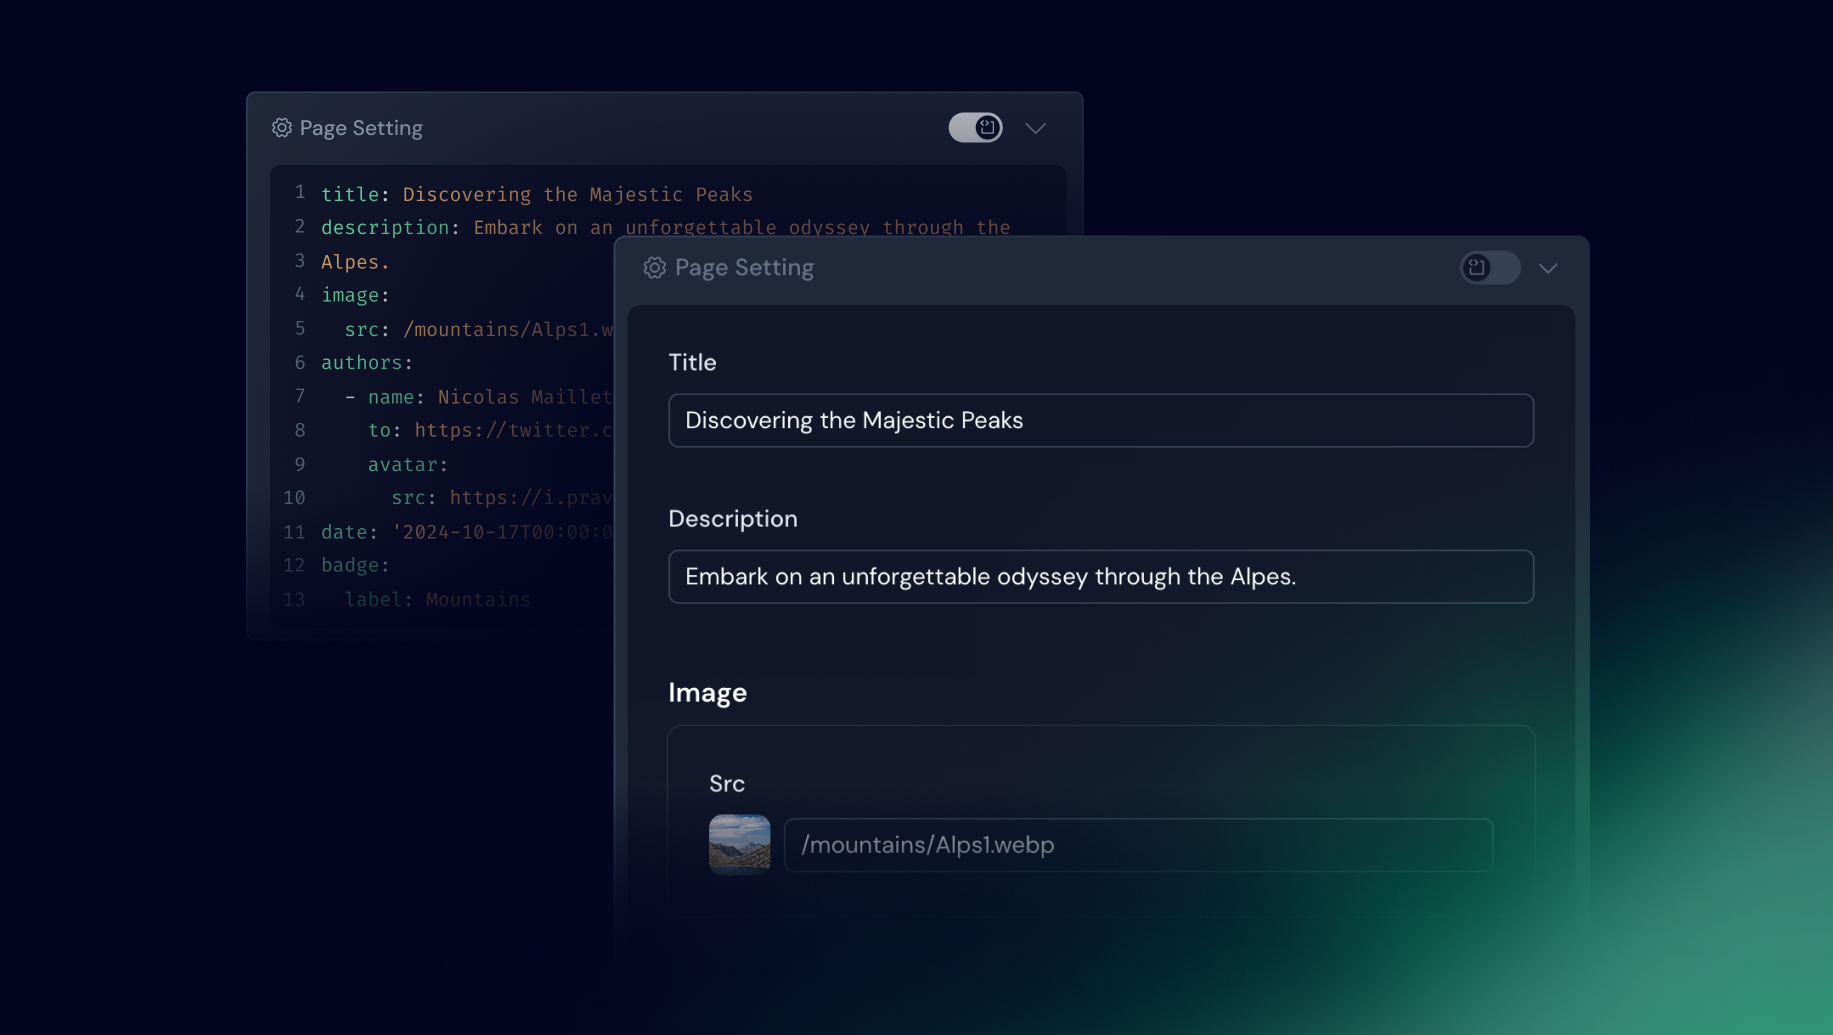This screenshot has height=1035, width=1833.
Task: Collapse the front Page Setting panel with its chevron
Action: click(x=1548, y=268)
